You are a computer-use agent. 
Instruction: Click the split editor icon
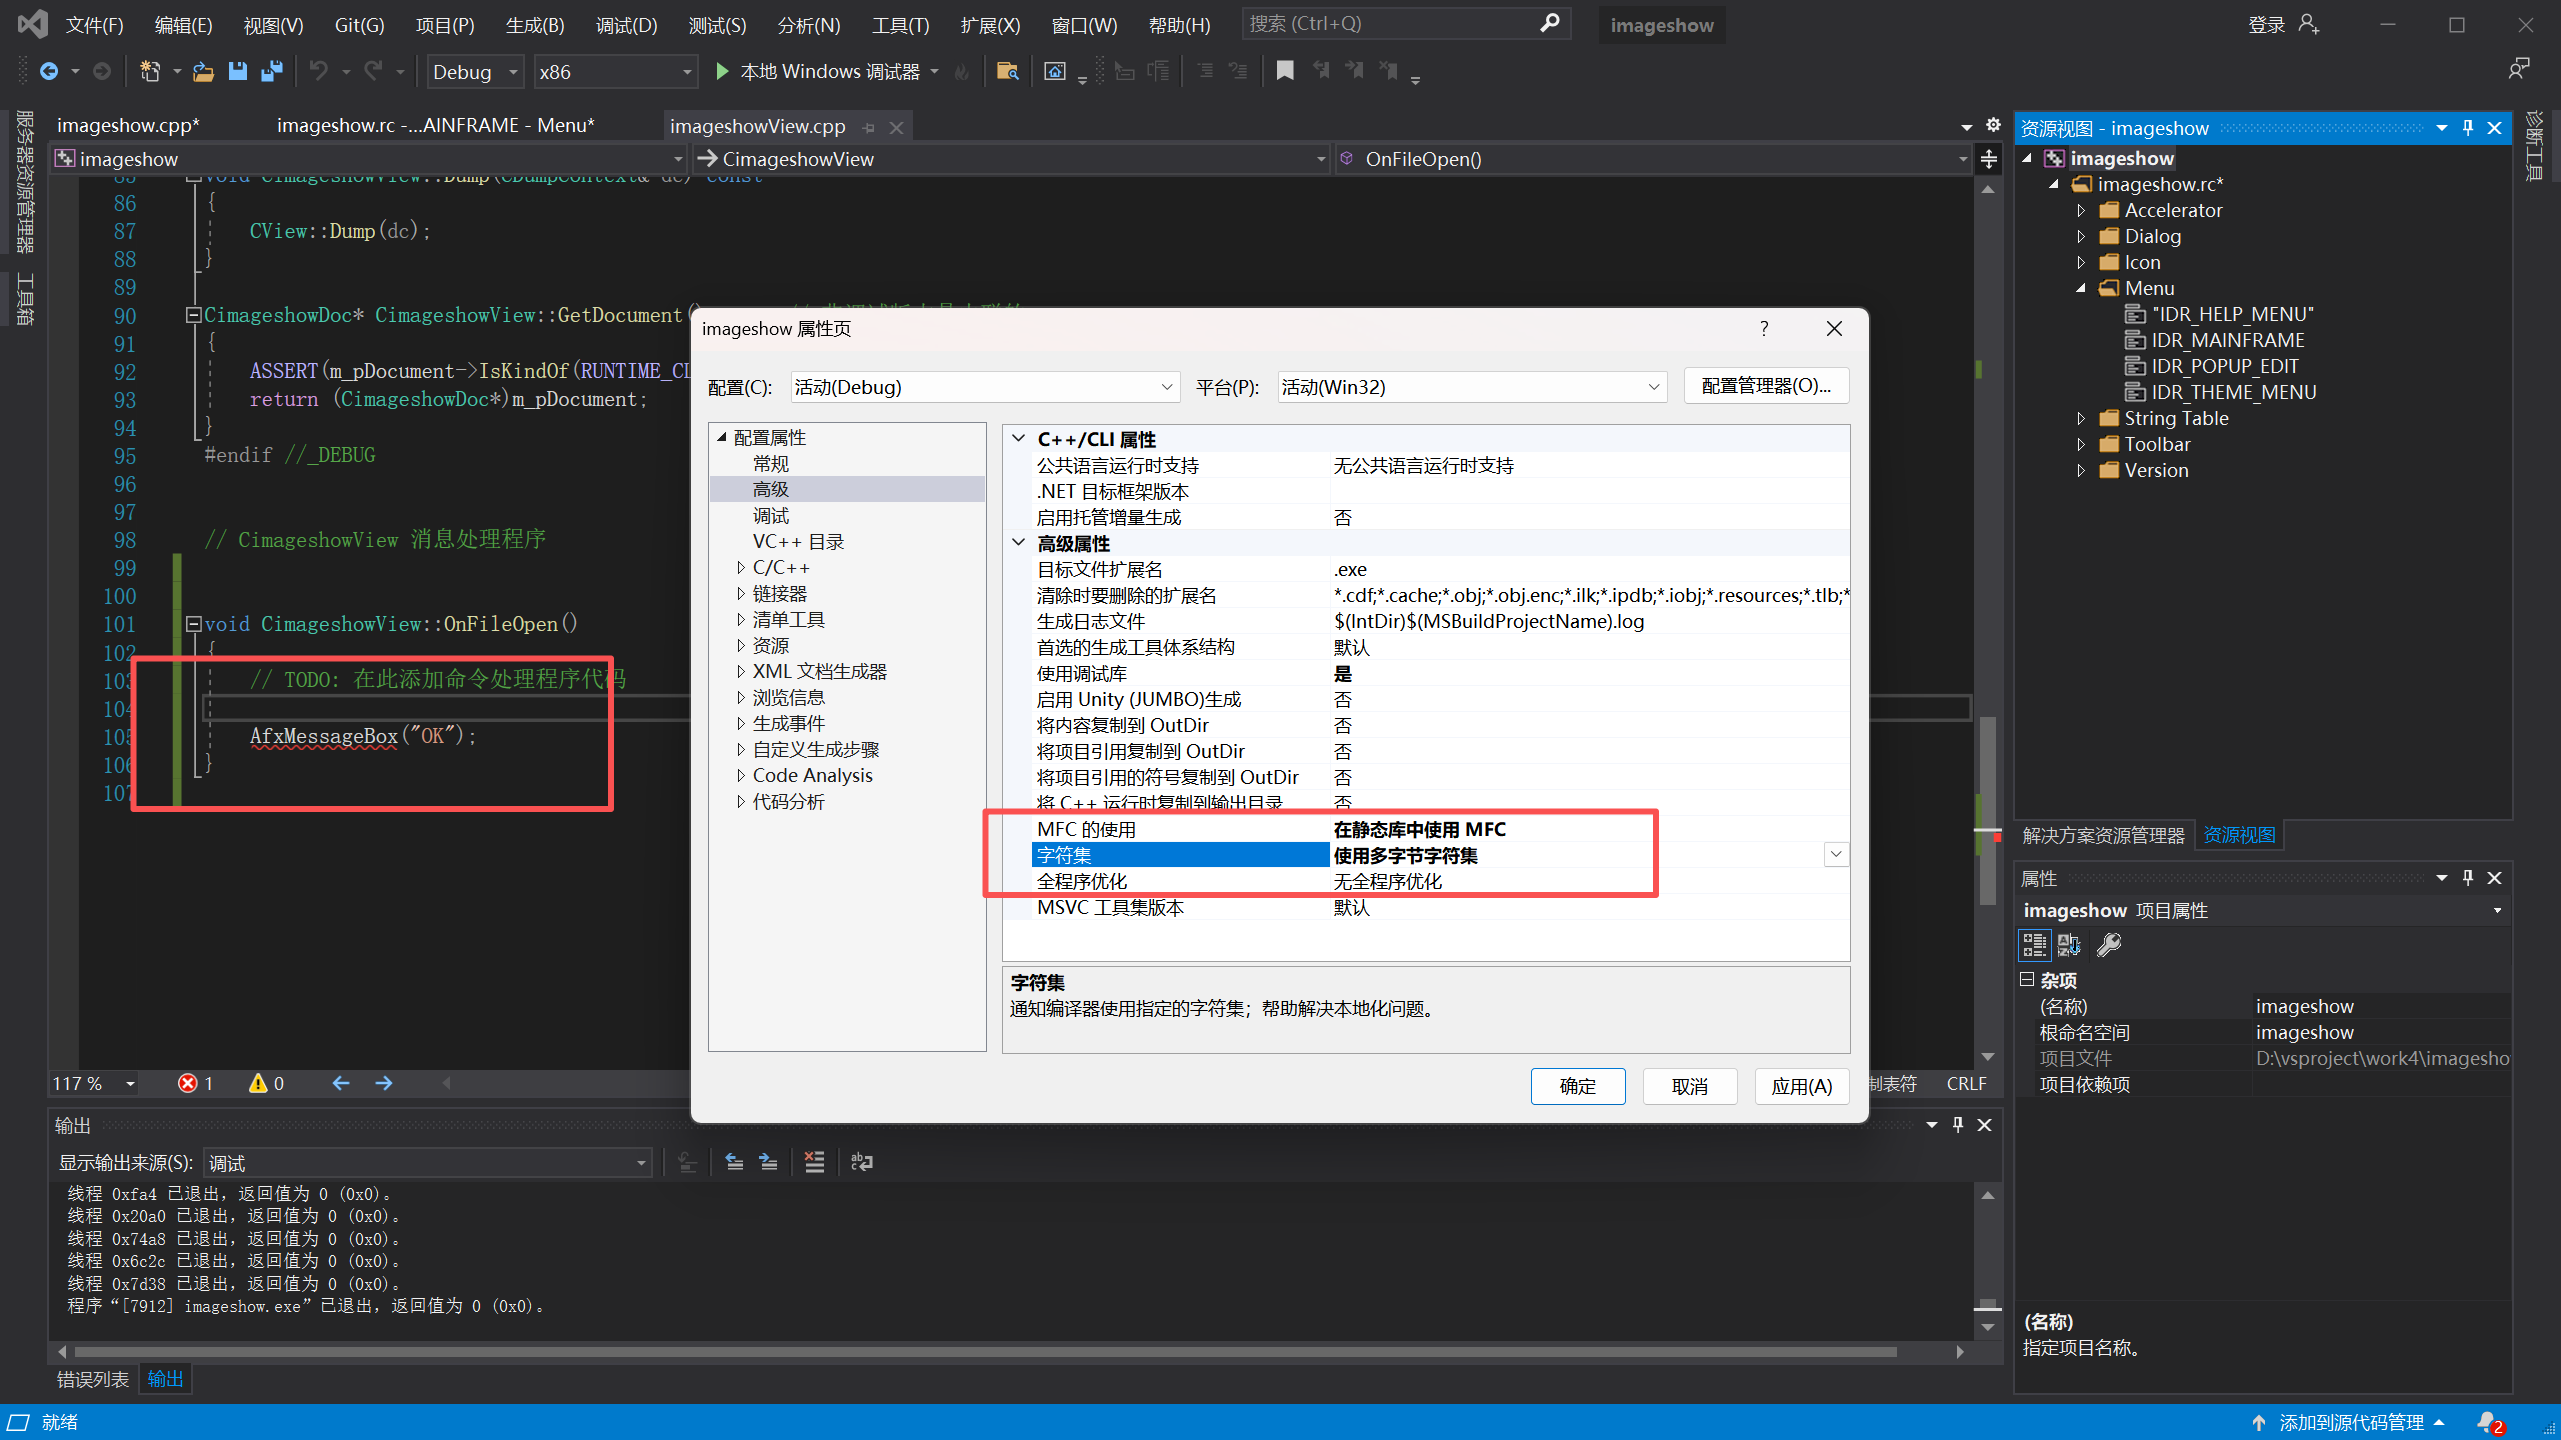(x=1989, y=159)
